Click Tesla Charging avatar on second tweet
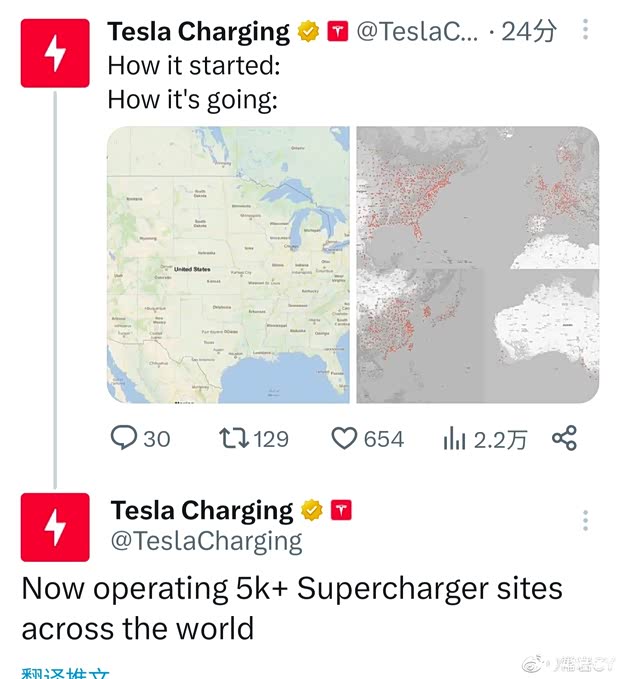 [55, 527]
